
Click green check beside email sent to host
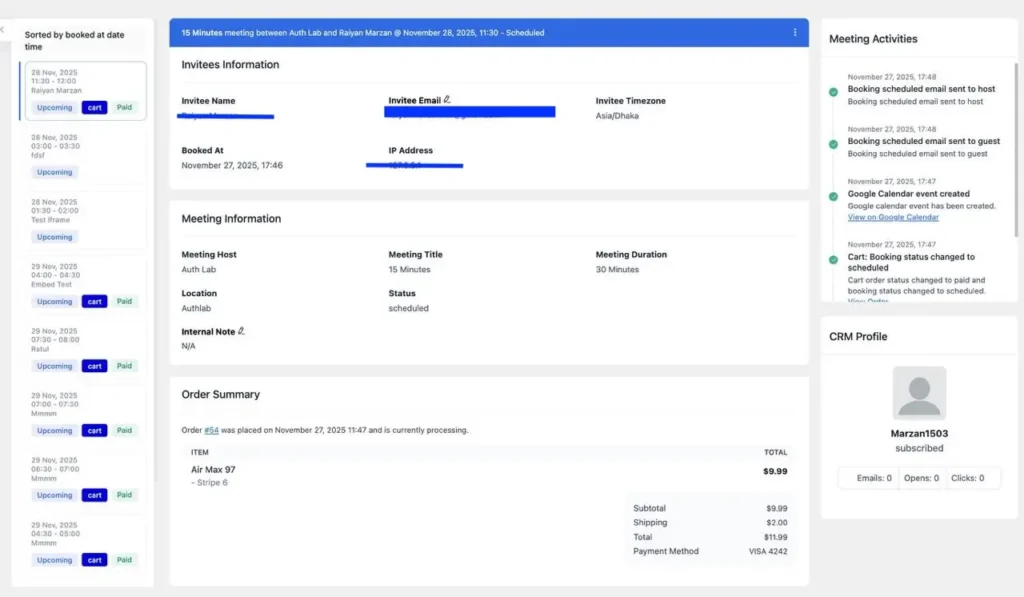pyautogui.click(x=833, y=92)
